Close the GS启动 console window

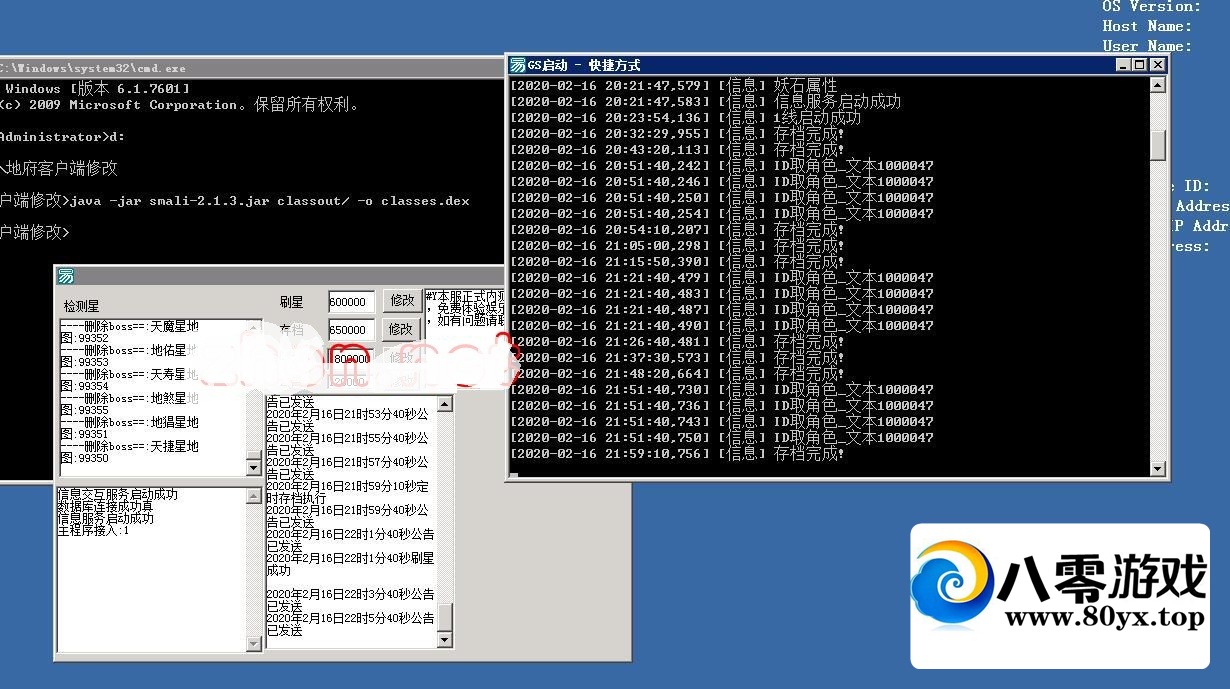[x=1157, y=65]
